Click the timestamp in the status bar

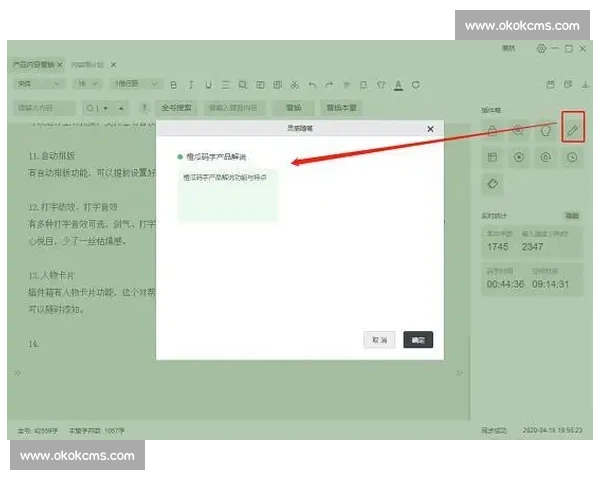[553, 431]
